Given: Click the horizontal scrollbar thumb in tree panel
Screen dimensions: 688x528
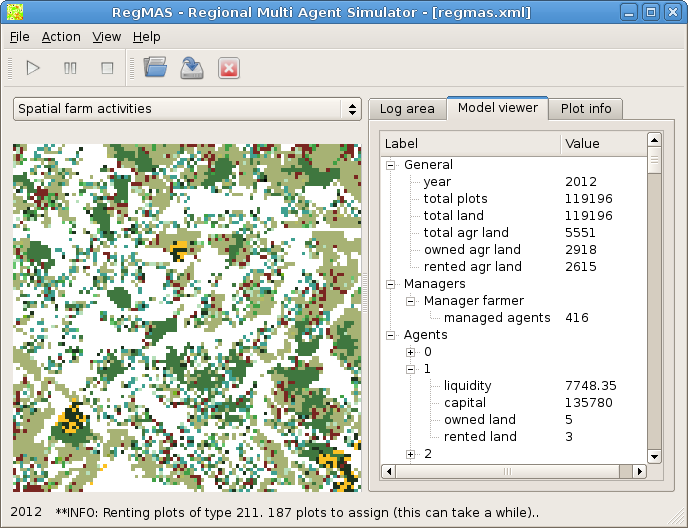Looking at the screenshot, I should (x=507, y=472).
